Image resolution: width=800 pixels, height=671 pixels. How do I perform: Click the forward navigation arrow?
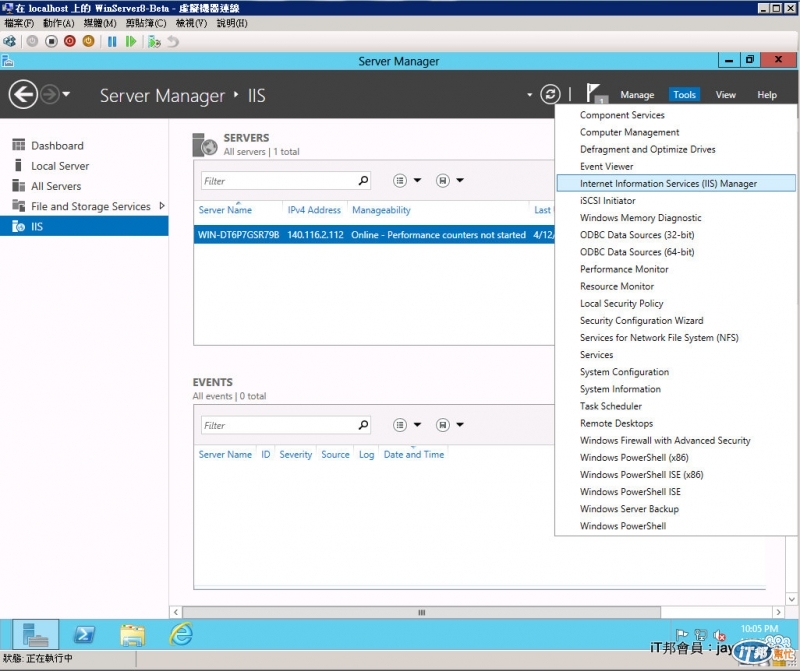click(49, 94)
